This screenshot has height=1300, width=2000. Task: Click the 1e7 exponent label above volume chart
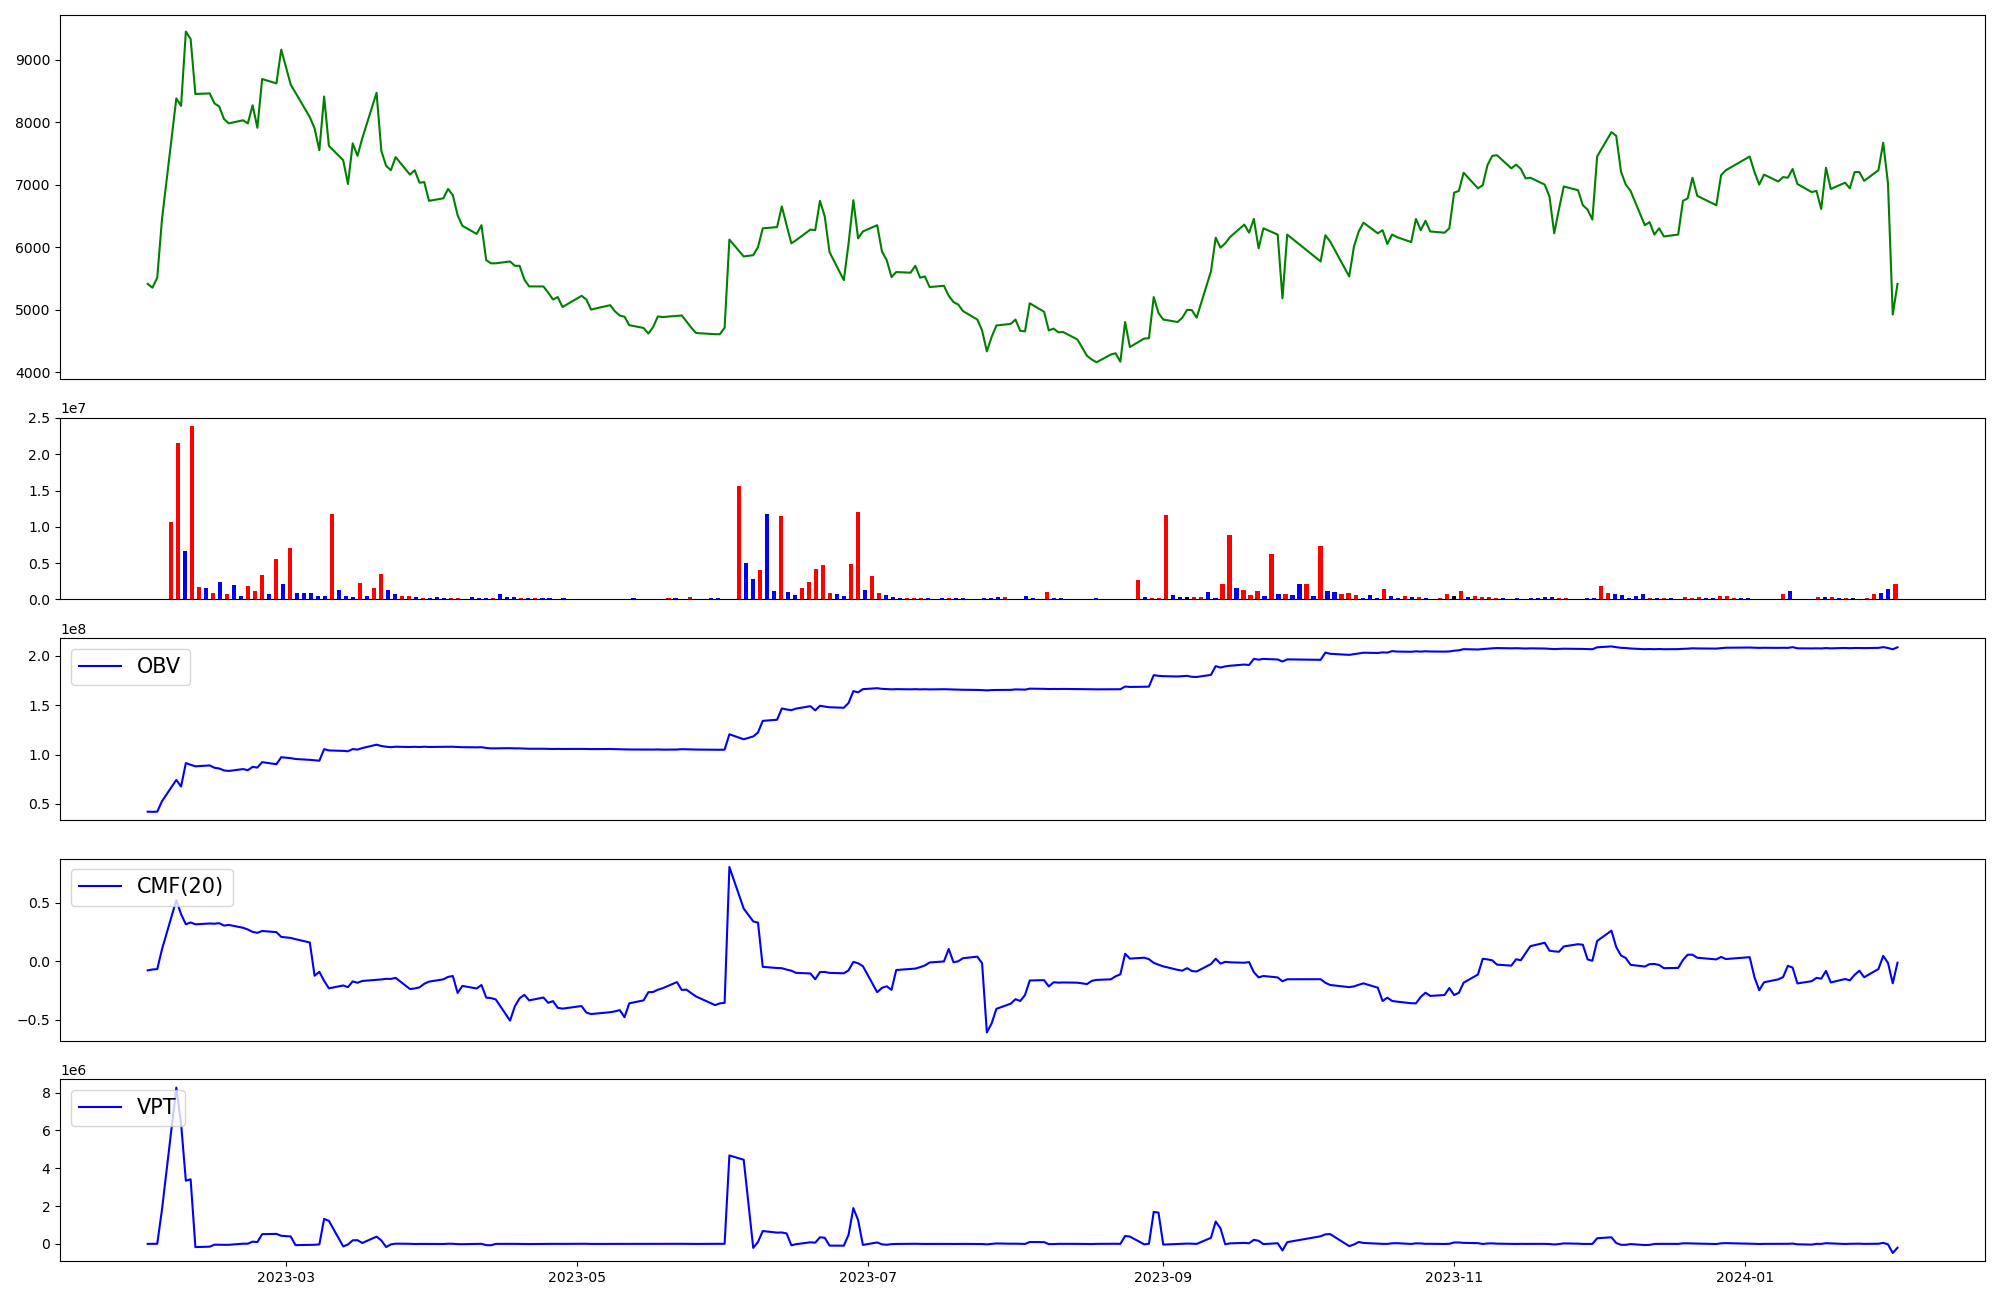coord(73,408)
